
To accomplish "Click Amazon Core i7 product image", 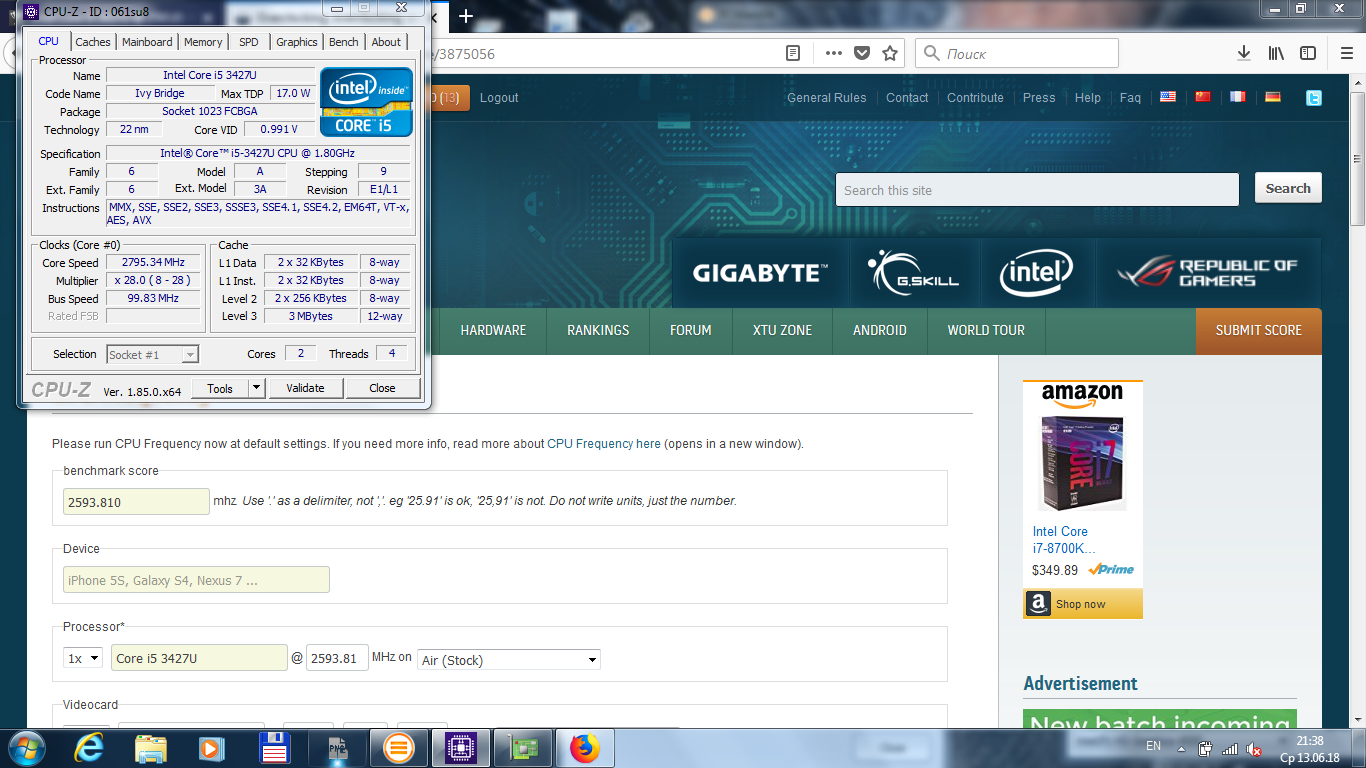I will coord(1082,463).
